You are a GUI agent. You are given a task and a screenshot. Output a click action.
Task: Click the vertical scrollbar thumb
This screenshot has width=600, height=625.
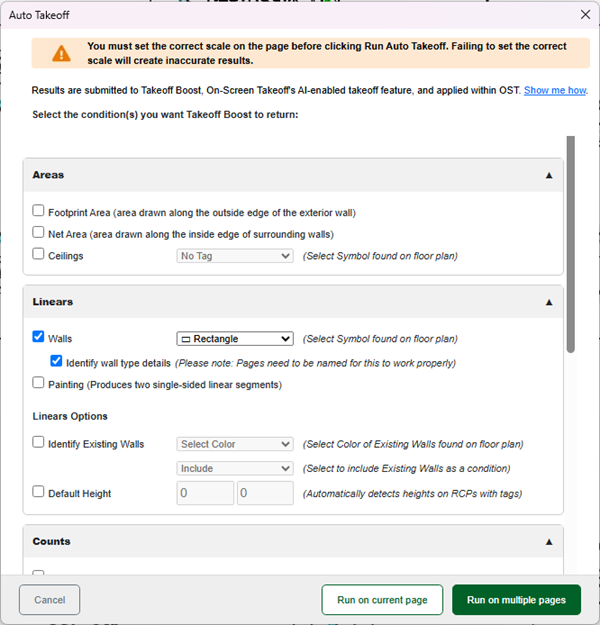pyautogui.click(x=571, y=244)
